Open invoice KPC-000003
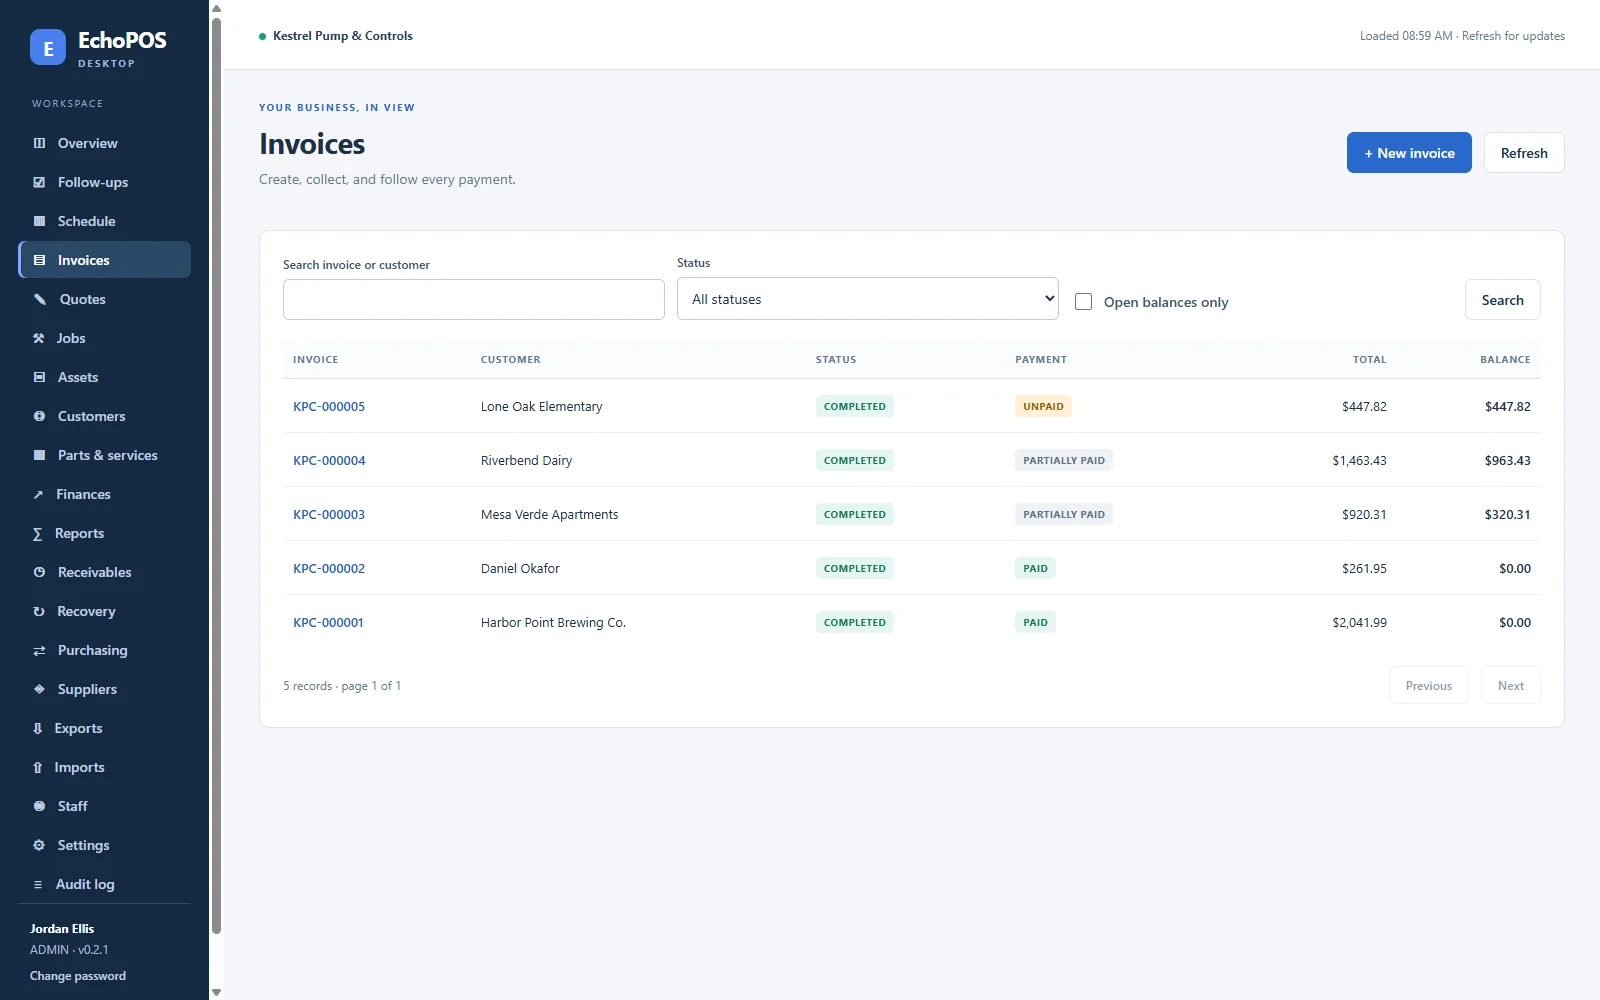 [x=329, y=514]
